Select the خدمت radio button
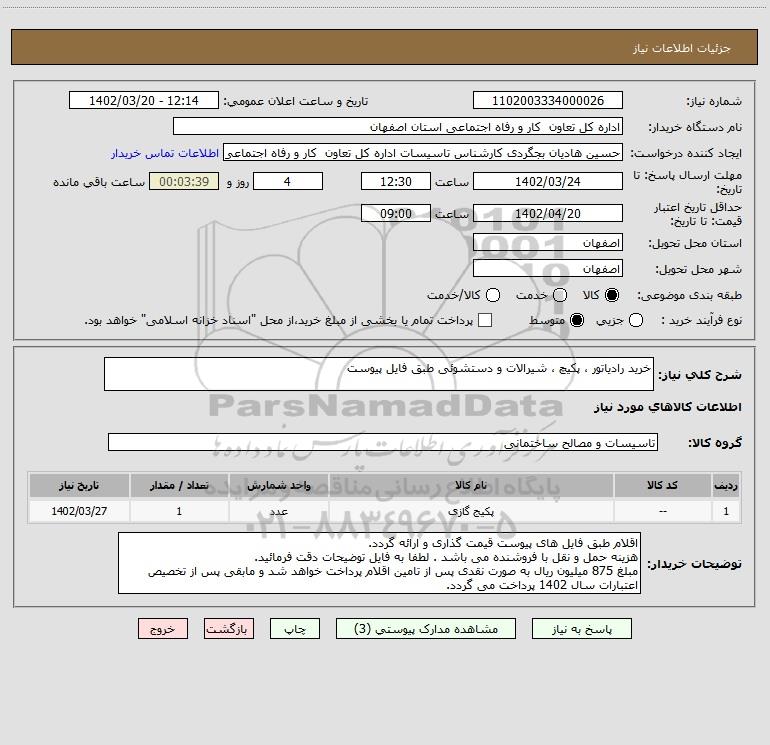This screenshot has height=745, width=770. click(560, 295)
